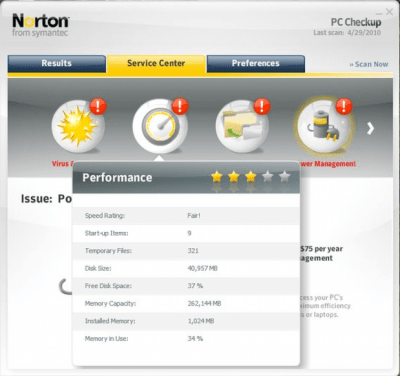
Task: Click the third gold star in Performance rating
Action: pyautogui.click(x=251, y=176)
